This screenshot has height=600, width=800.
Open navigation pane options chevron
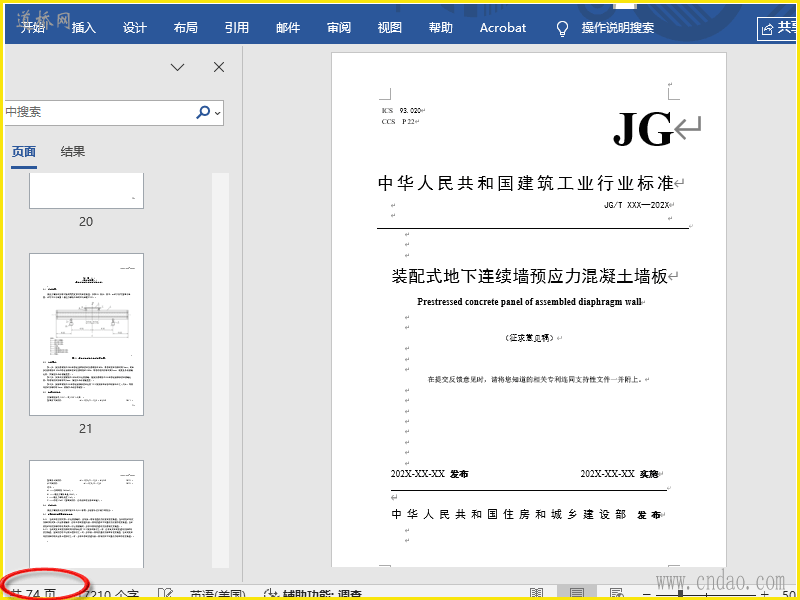tap(177, 67)
